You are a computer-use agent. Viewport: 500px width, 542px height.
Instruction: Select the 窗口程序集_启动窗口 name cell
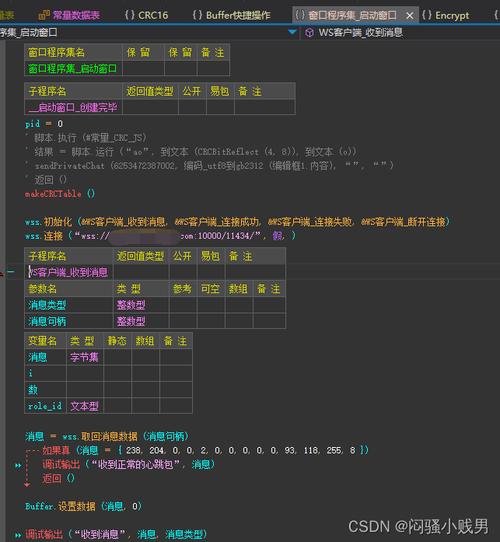[73, 68]
